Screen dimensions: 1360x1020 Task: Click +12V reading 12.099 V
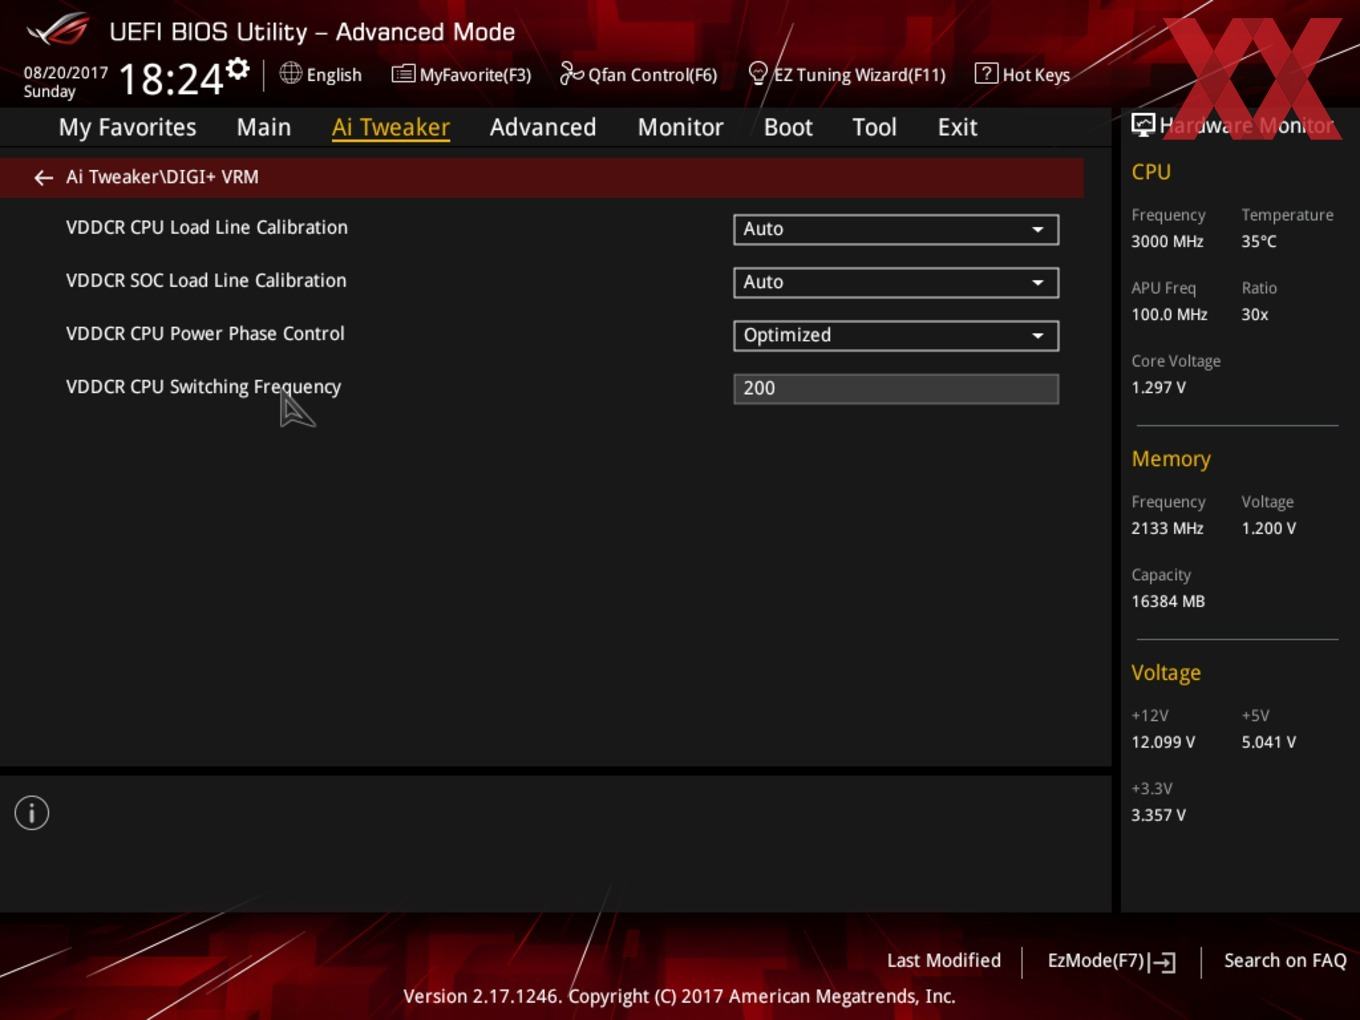click(1163, 742)
